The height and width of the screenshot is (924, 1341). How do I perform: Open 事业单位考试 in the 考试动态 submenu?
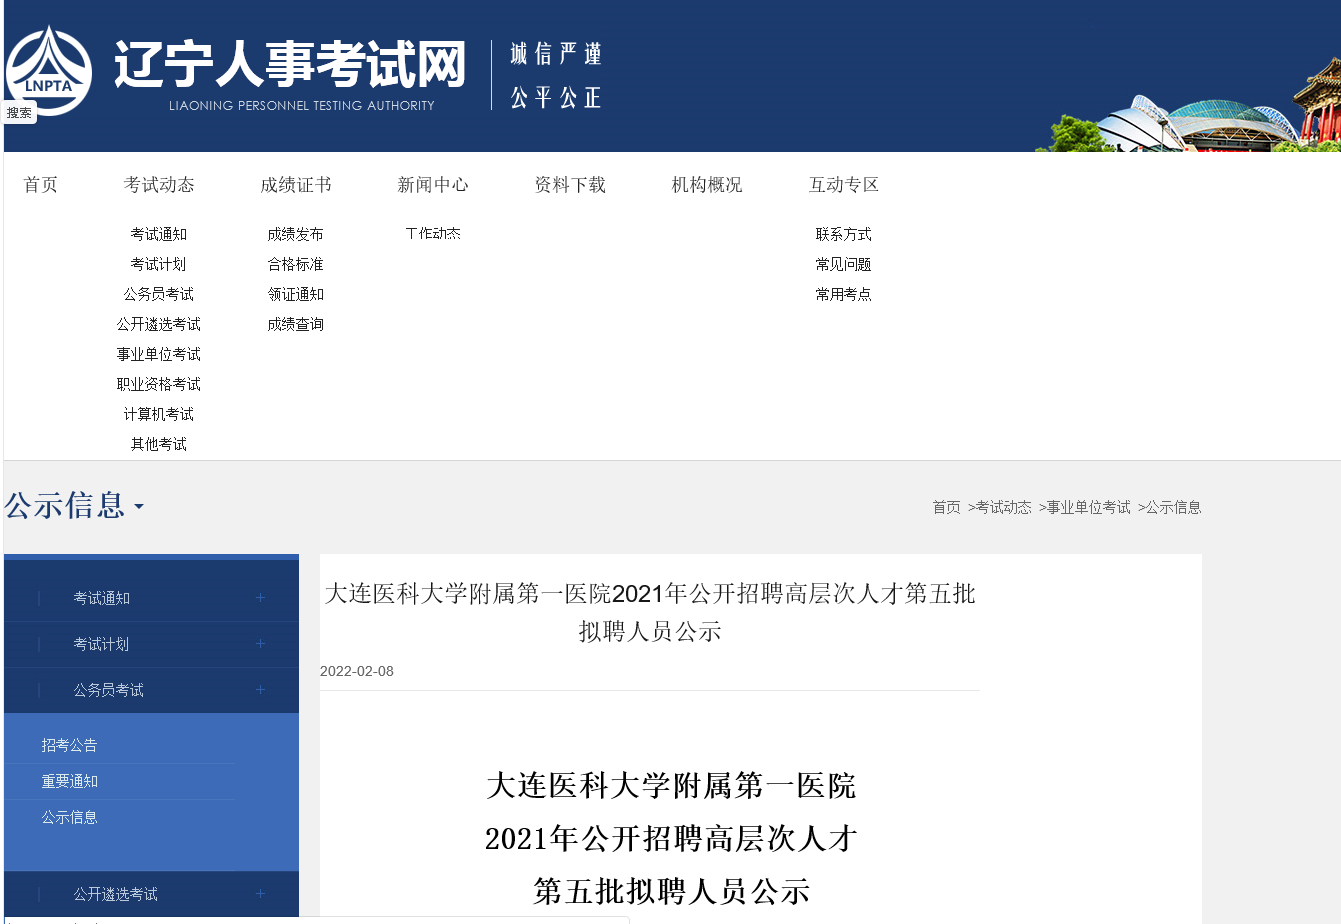point(158,354)
